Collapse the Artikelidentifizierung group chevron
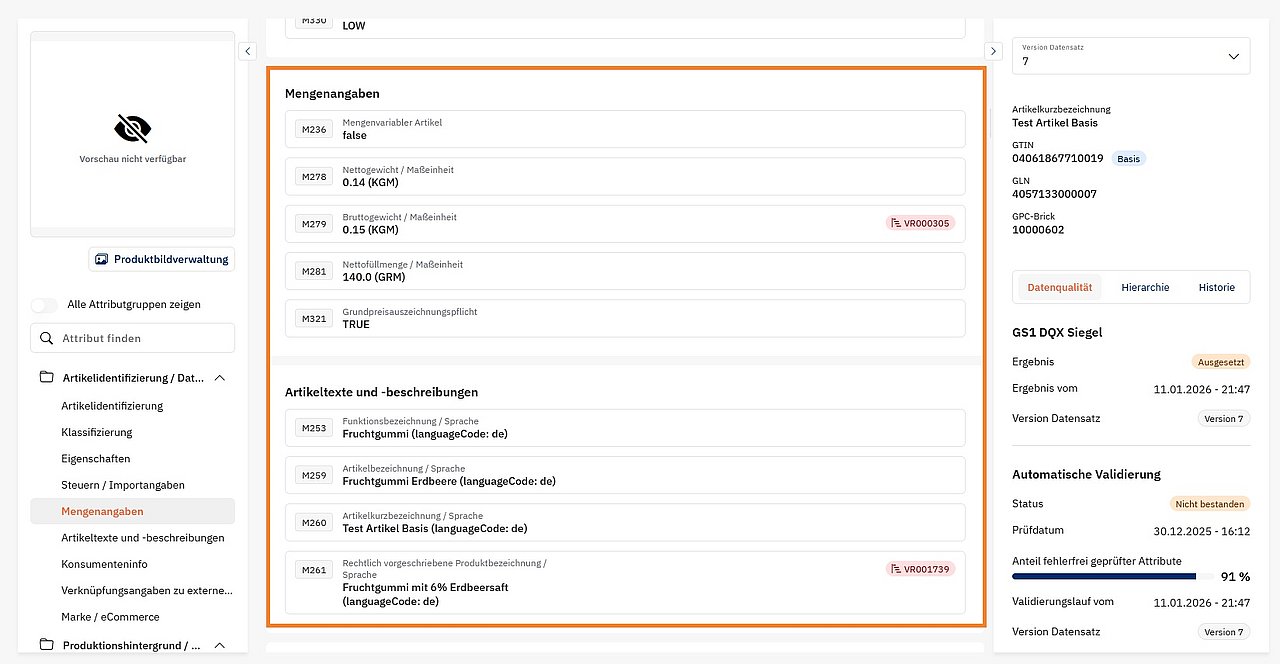This screenshot has height=664, width=1280. point(220,378)
